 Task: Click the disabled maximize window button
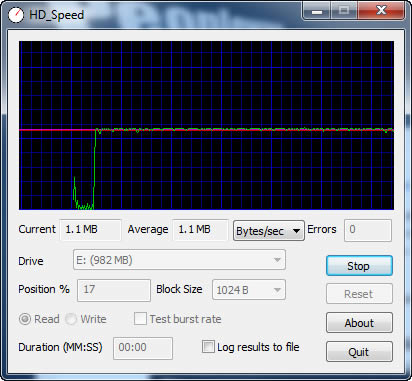click(344, 11)
